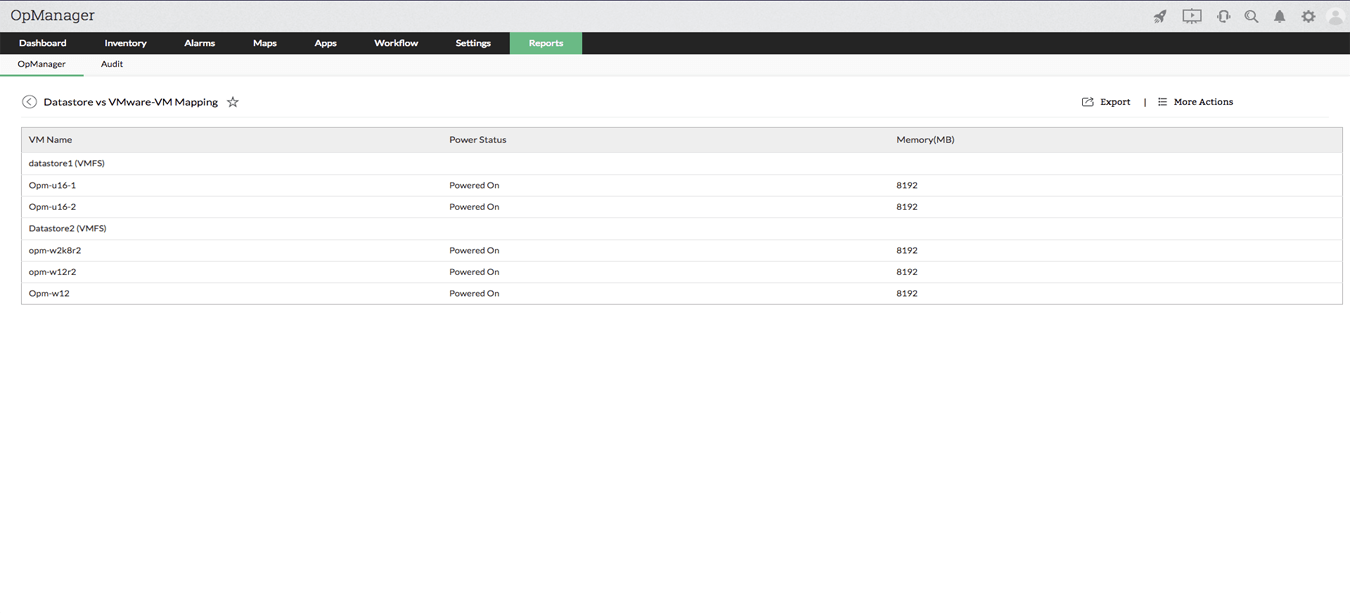Click Powered On status for Opm-u16-2
This screenshot has width=1350, height=613.
pyautogui.click(x=474, y=207)
